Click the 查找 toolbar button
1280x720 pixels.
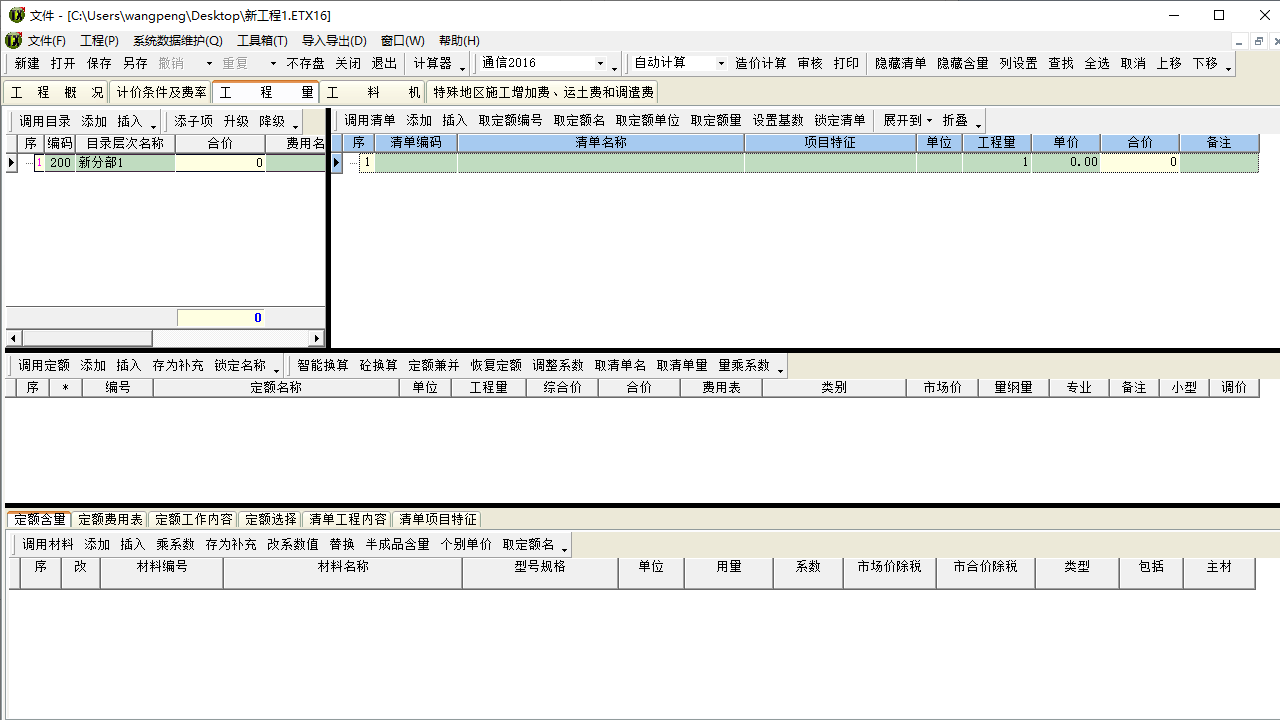click(x=1061, y=63)
